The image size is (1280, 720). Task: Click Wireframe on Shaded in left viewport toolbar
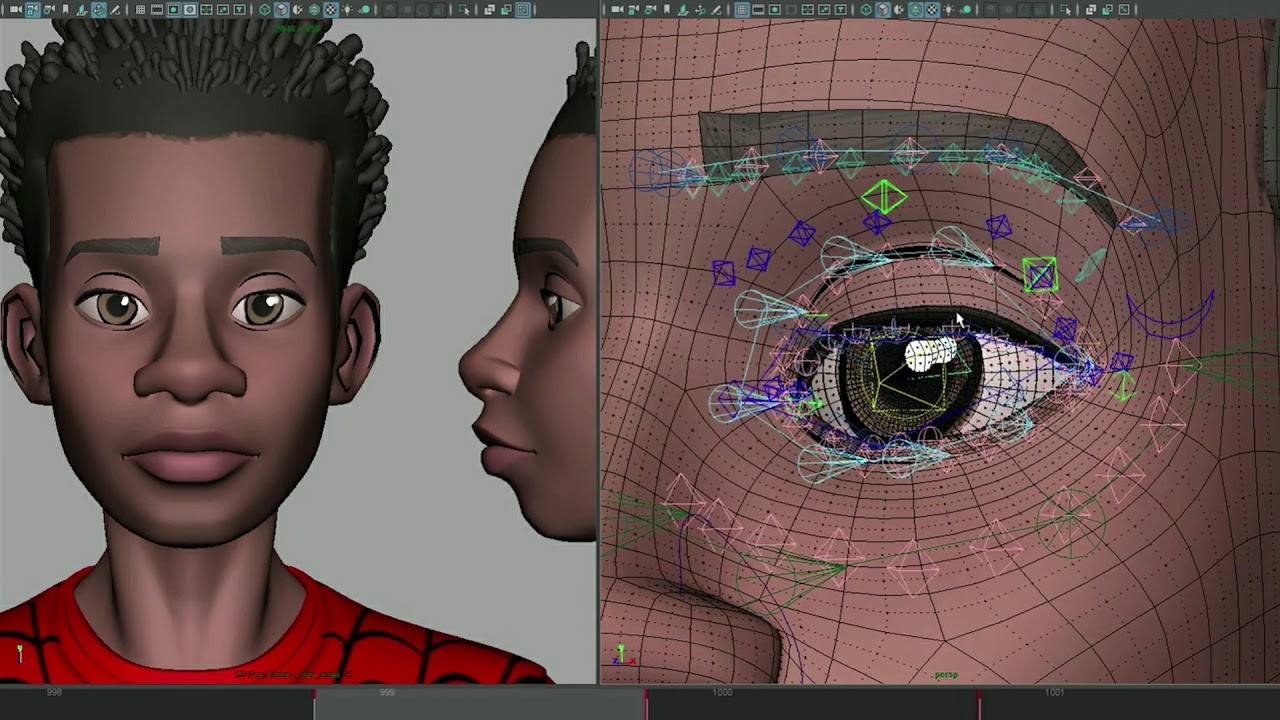pos(314,10)
